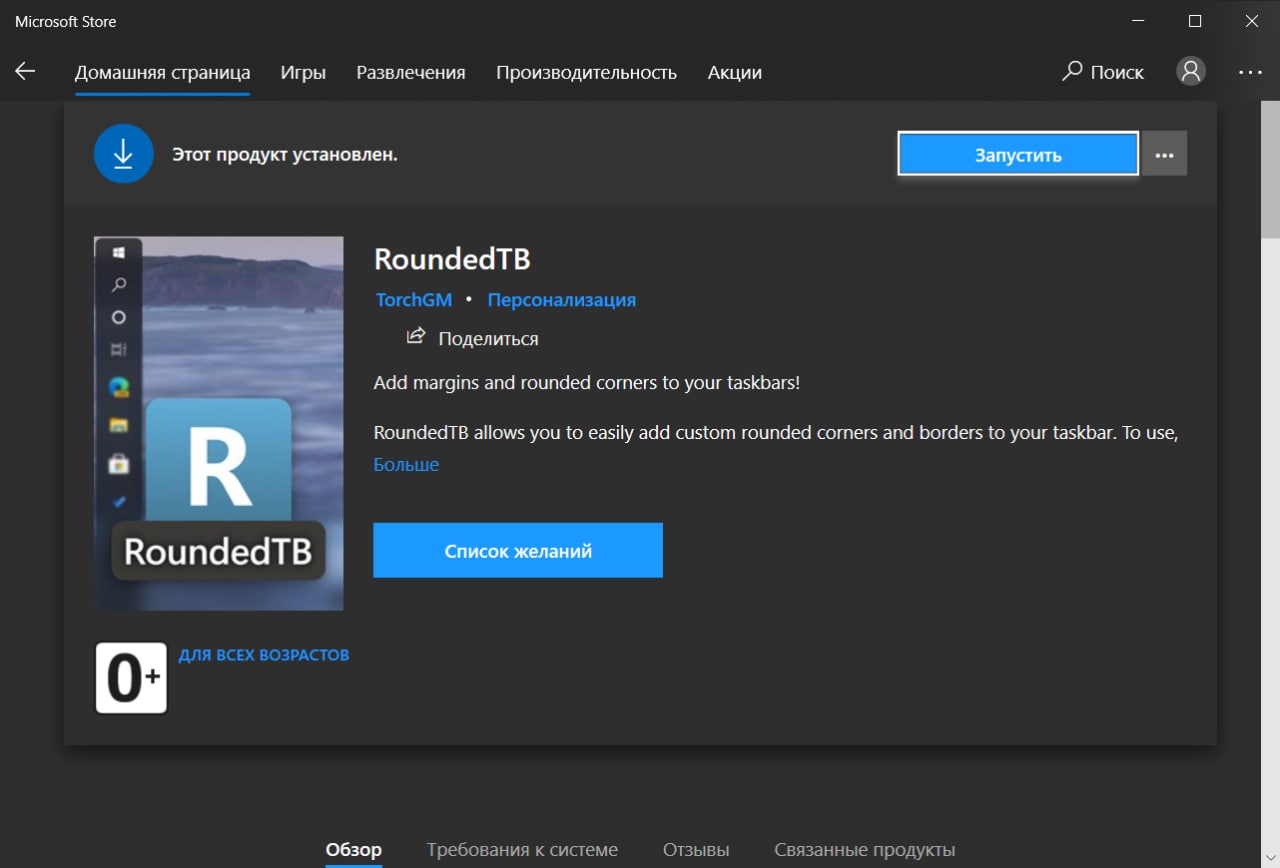Open the Производительность tab

(x=586, y=72)
